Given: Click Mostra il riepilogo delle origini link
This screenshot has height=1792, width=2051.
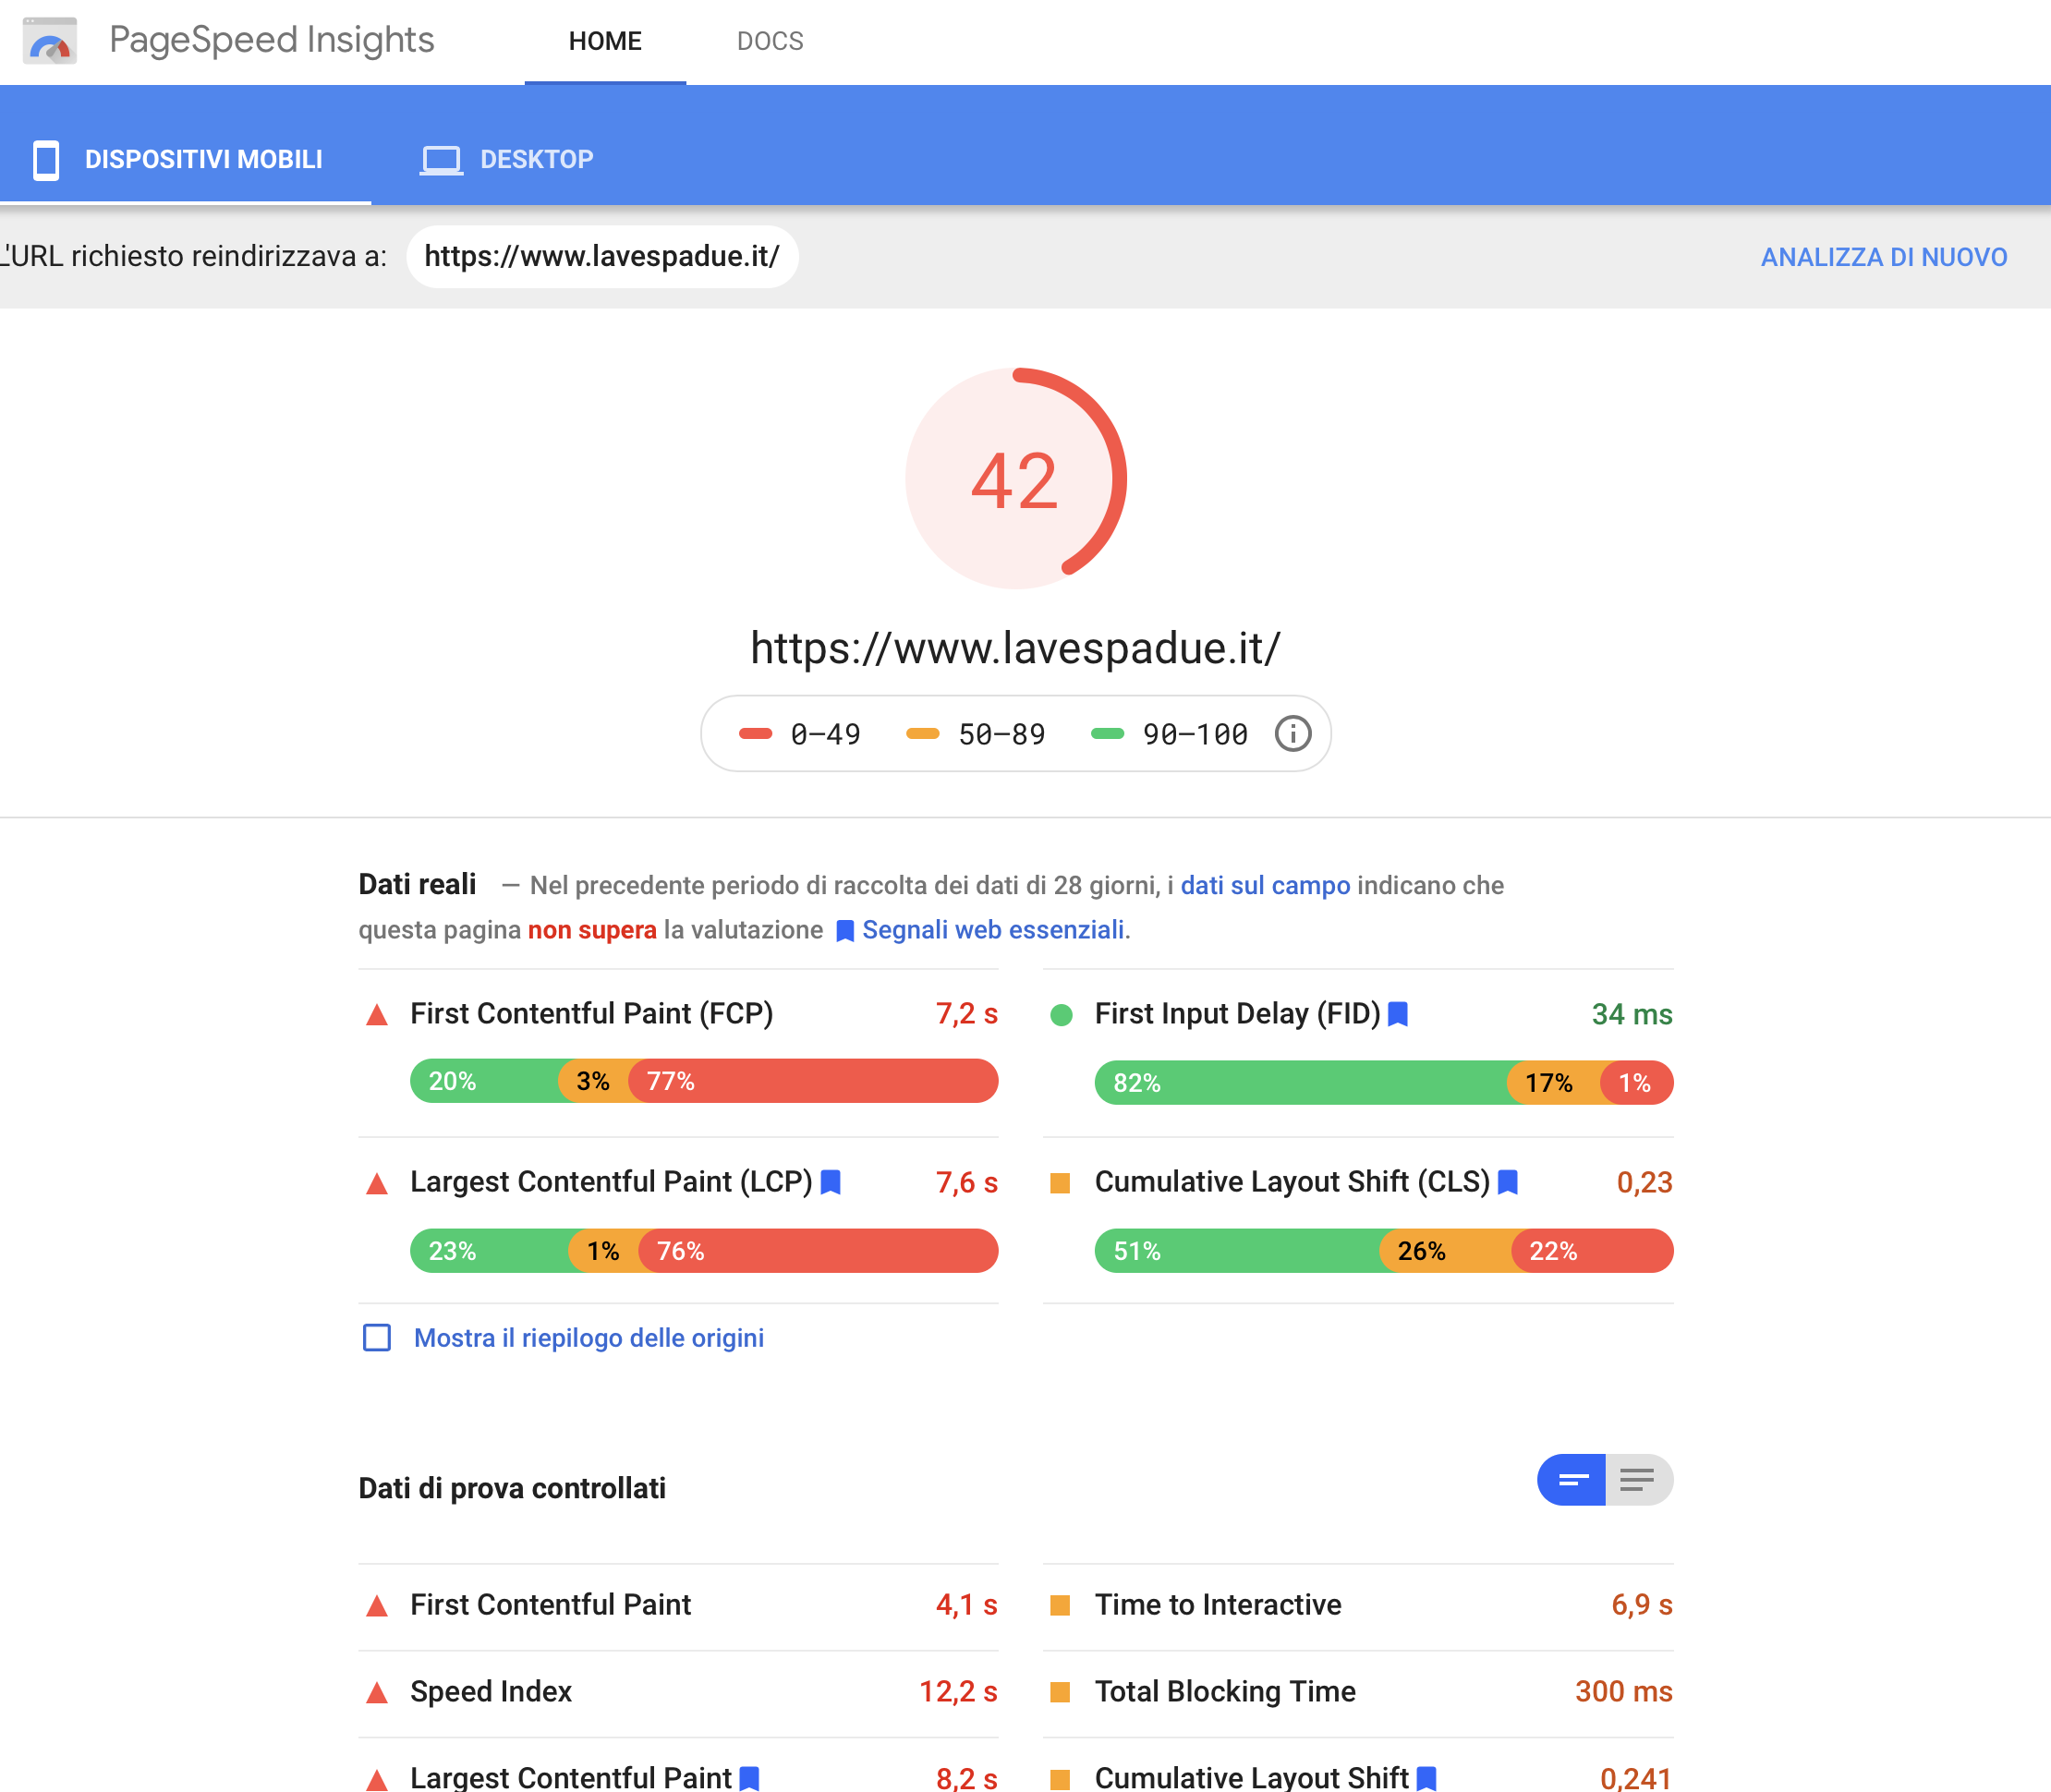Looking at the screenshot, I should [589, 1338].
